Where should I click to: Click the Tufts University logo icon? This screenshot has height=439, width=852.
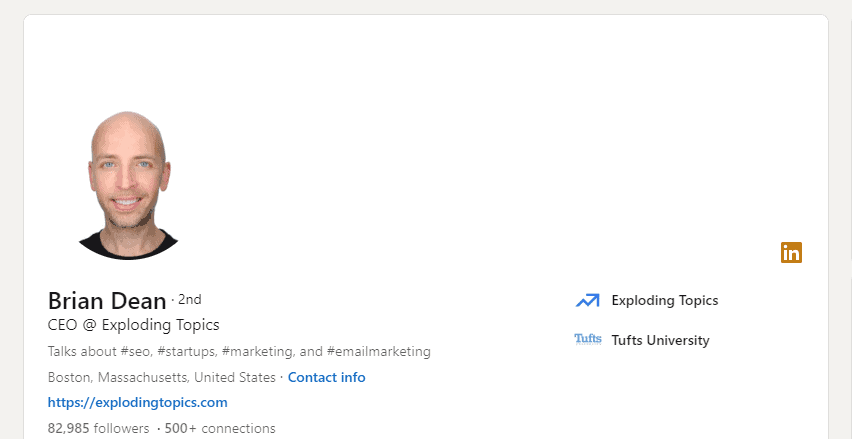point(588,340)
